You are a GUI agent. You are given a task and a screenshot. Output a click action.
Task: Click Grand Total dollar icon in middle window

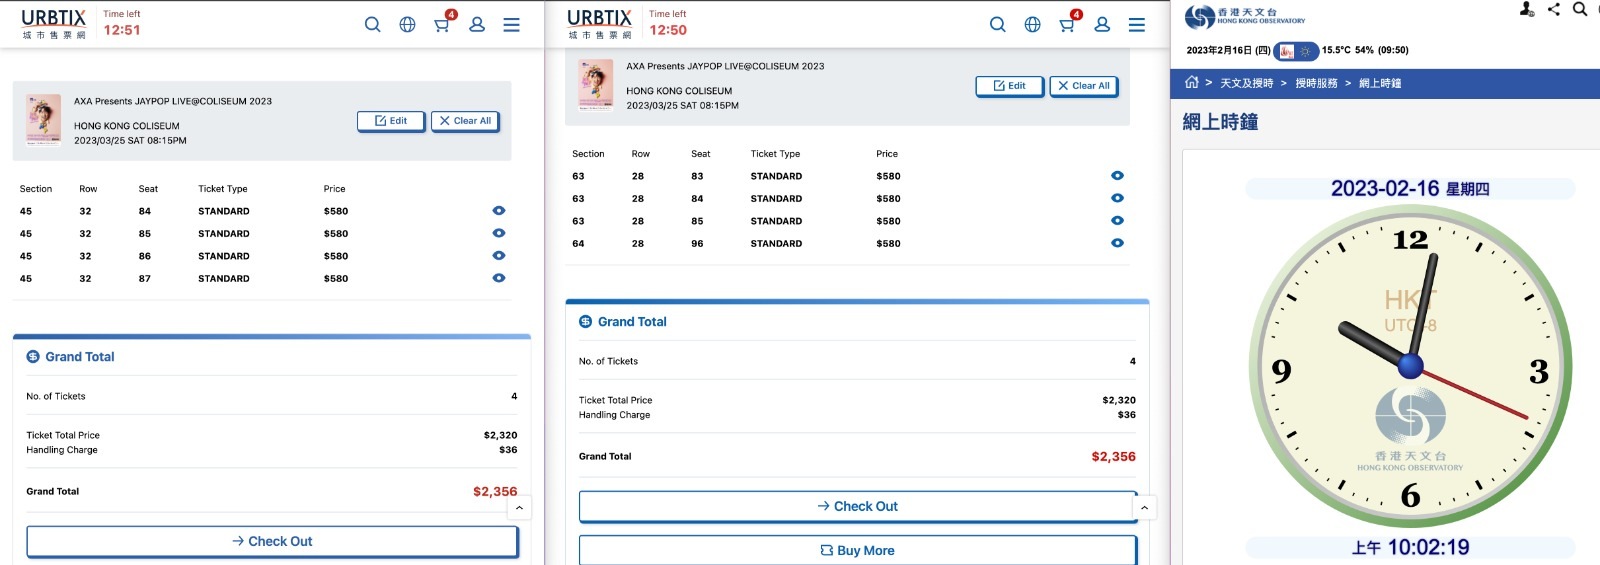(586, 322)
